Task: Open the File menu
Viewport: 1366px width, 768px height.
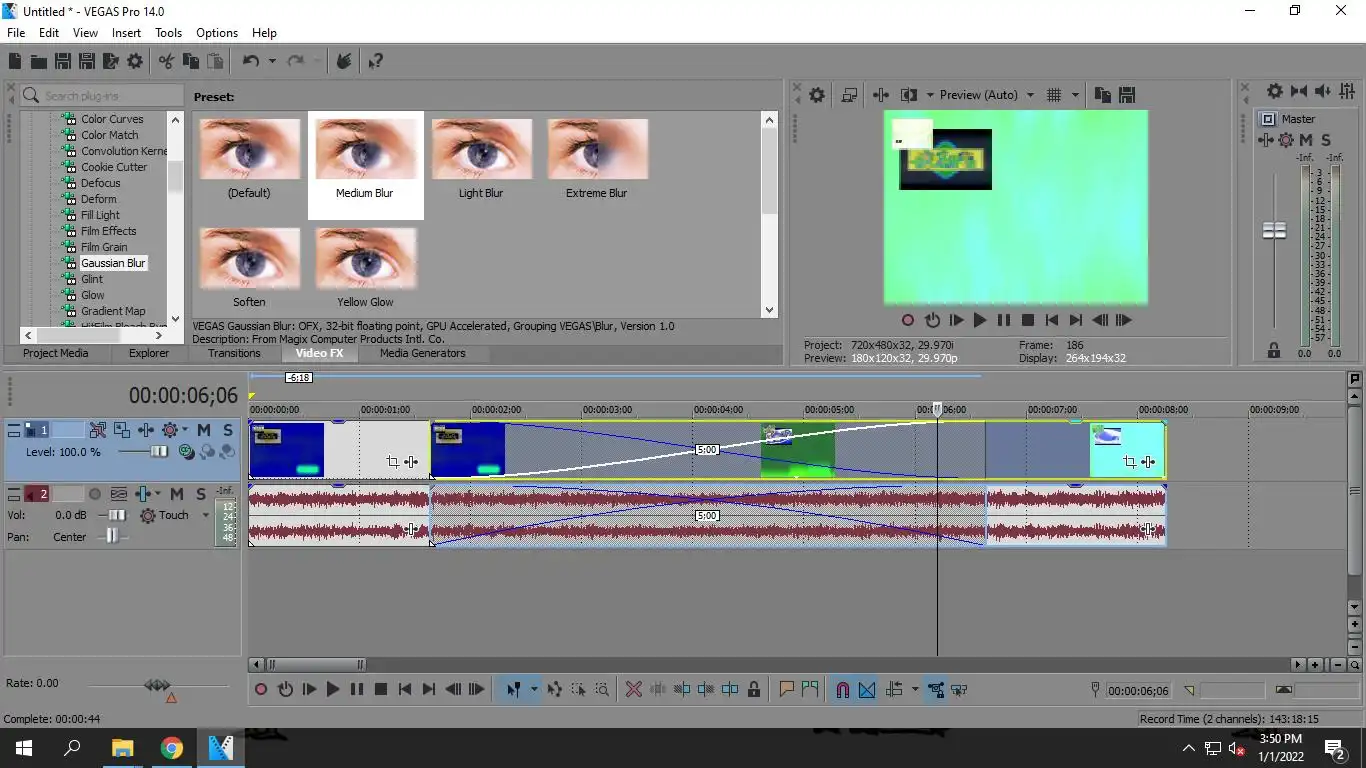Action: tap(16, 33)
